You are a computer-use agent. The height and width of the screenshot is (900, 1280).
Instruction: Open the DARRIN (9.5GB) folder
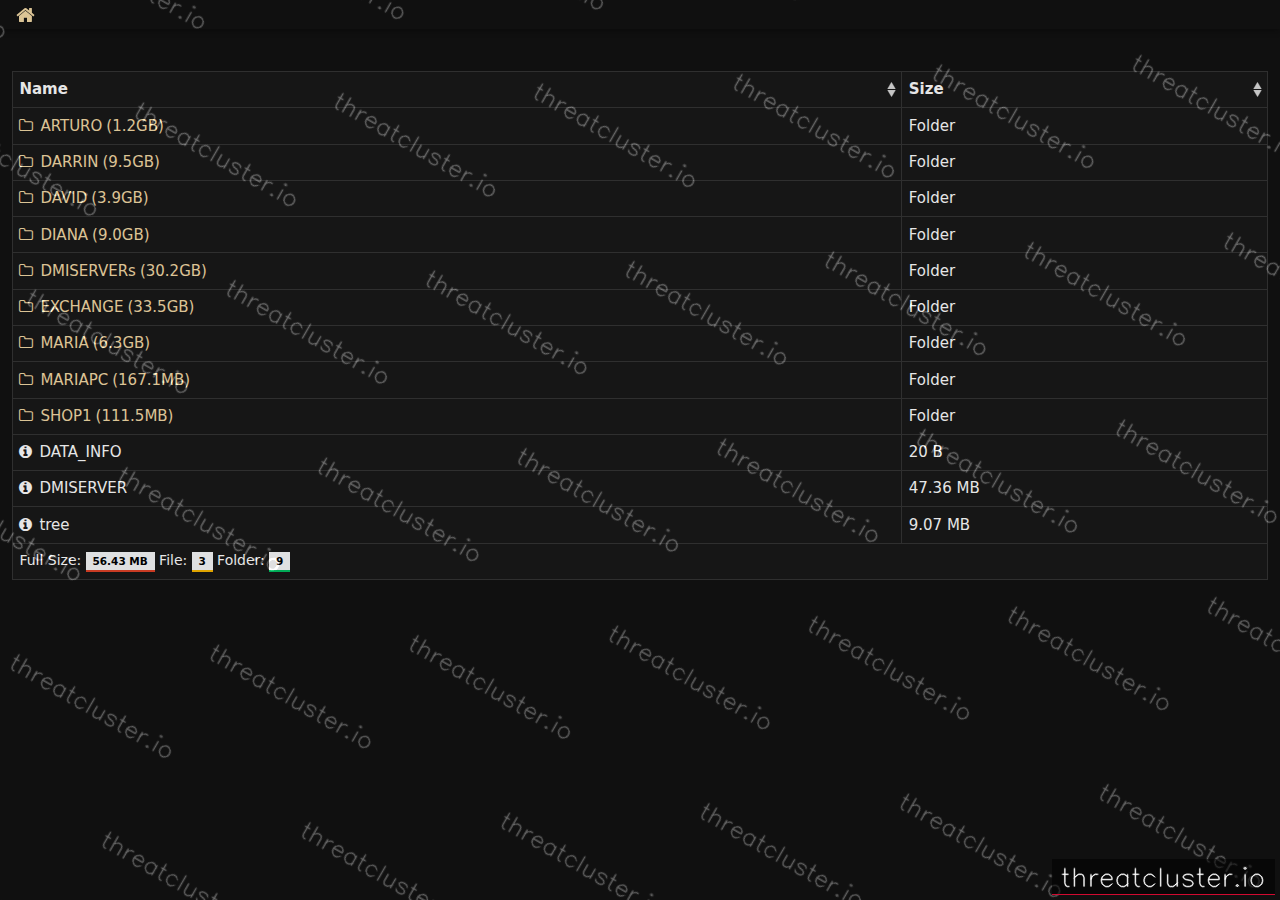(100, 161)
